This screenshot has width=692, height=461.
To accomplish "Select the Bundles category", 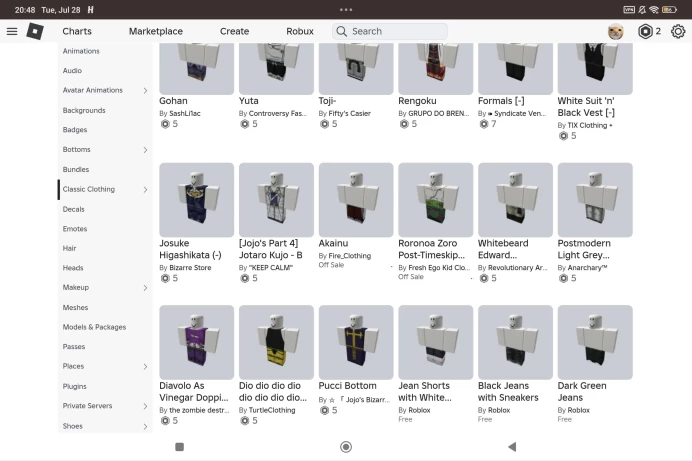I will click(75, 169).
